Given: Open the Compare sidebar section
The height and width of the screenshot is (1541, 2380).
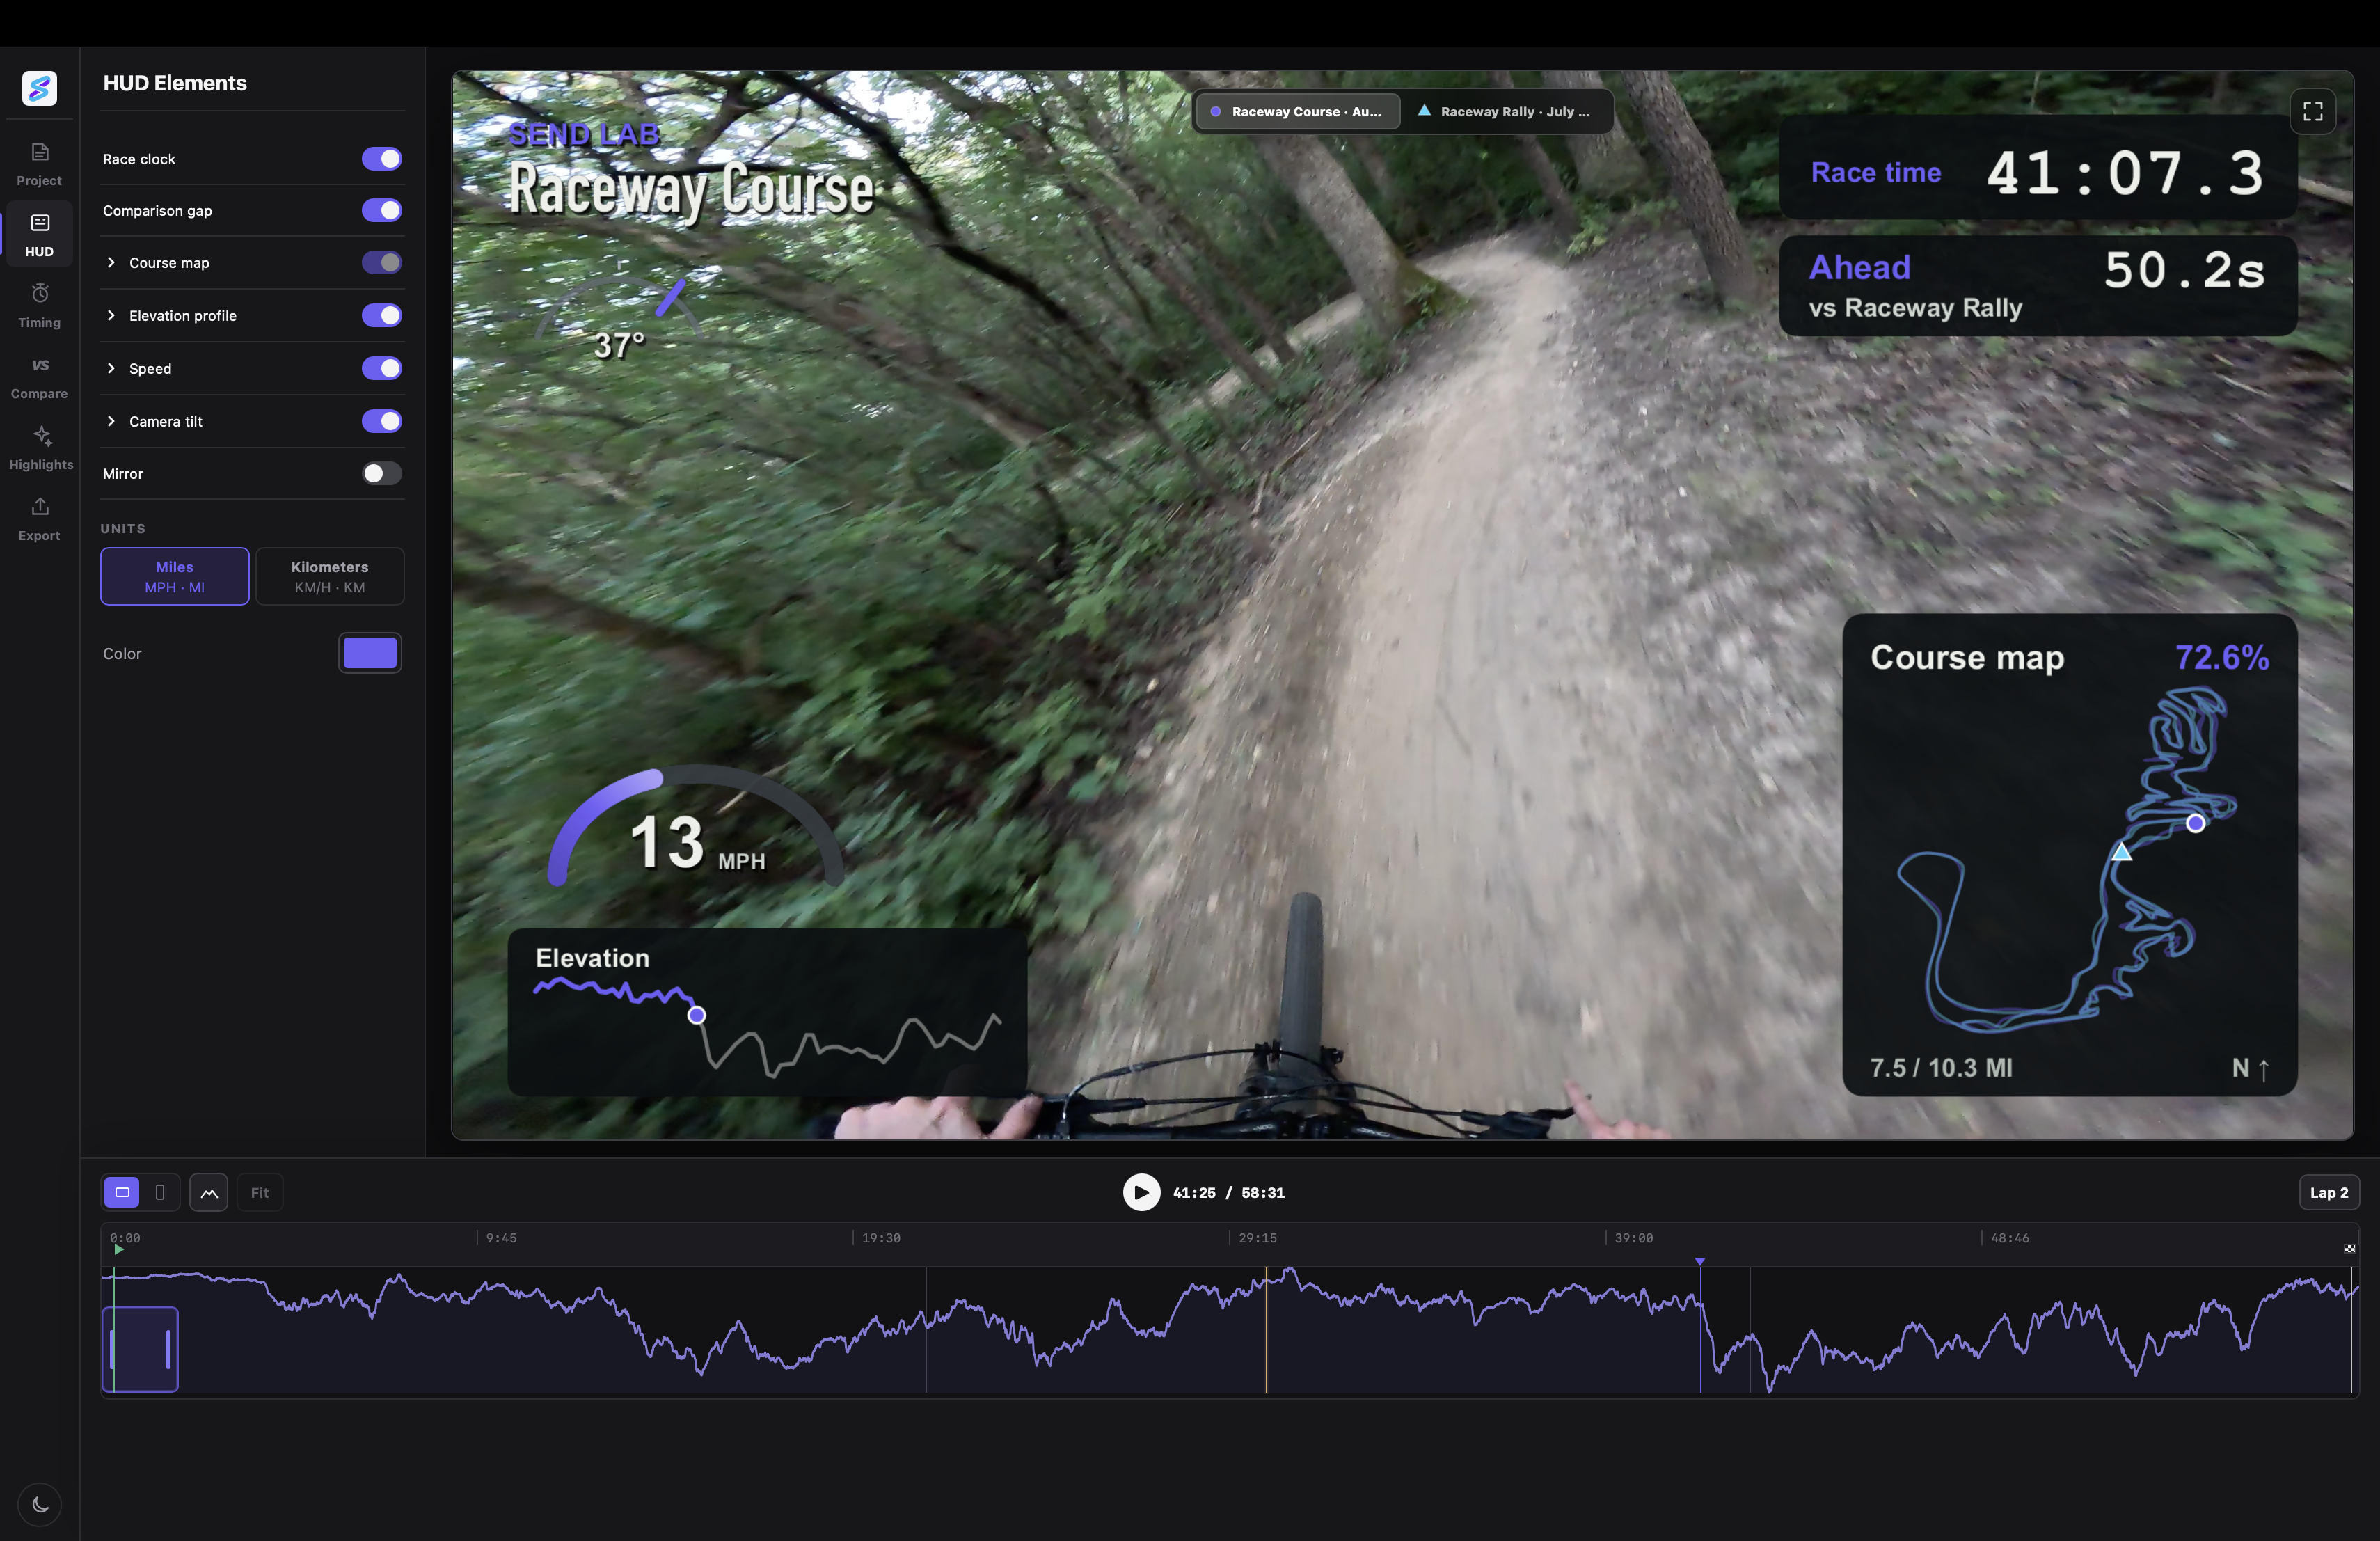Looking at the screenshot, I should (39, 377).
